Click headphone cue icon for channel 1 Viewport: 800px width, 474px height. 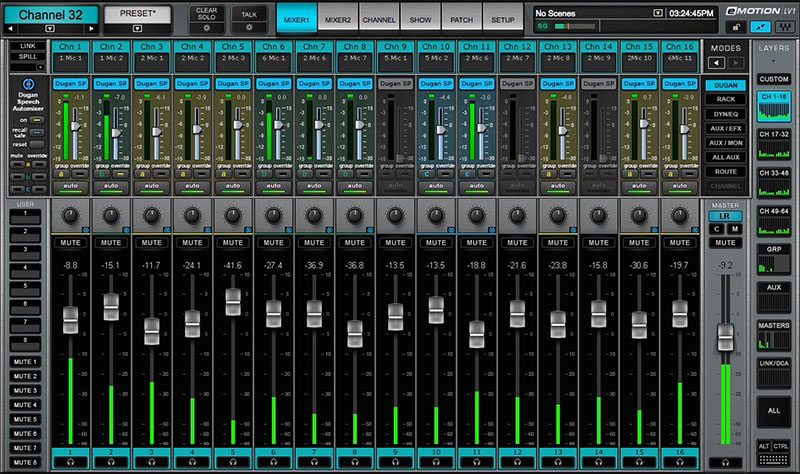click(x=70, y=462)
